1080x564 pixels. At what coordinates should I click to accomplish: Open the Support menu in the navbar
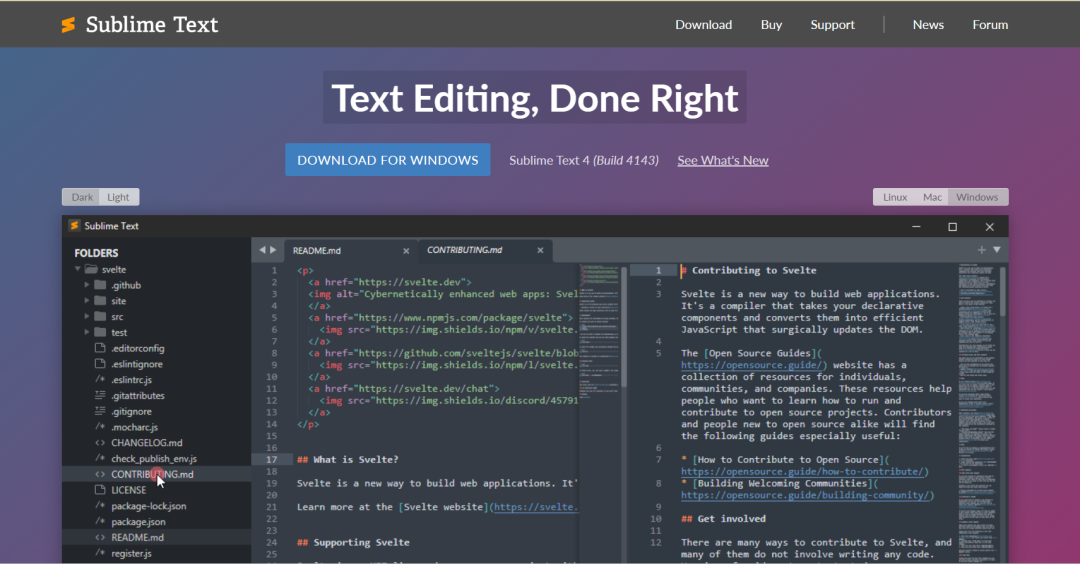point(832,25)
